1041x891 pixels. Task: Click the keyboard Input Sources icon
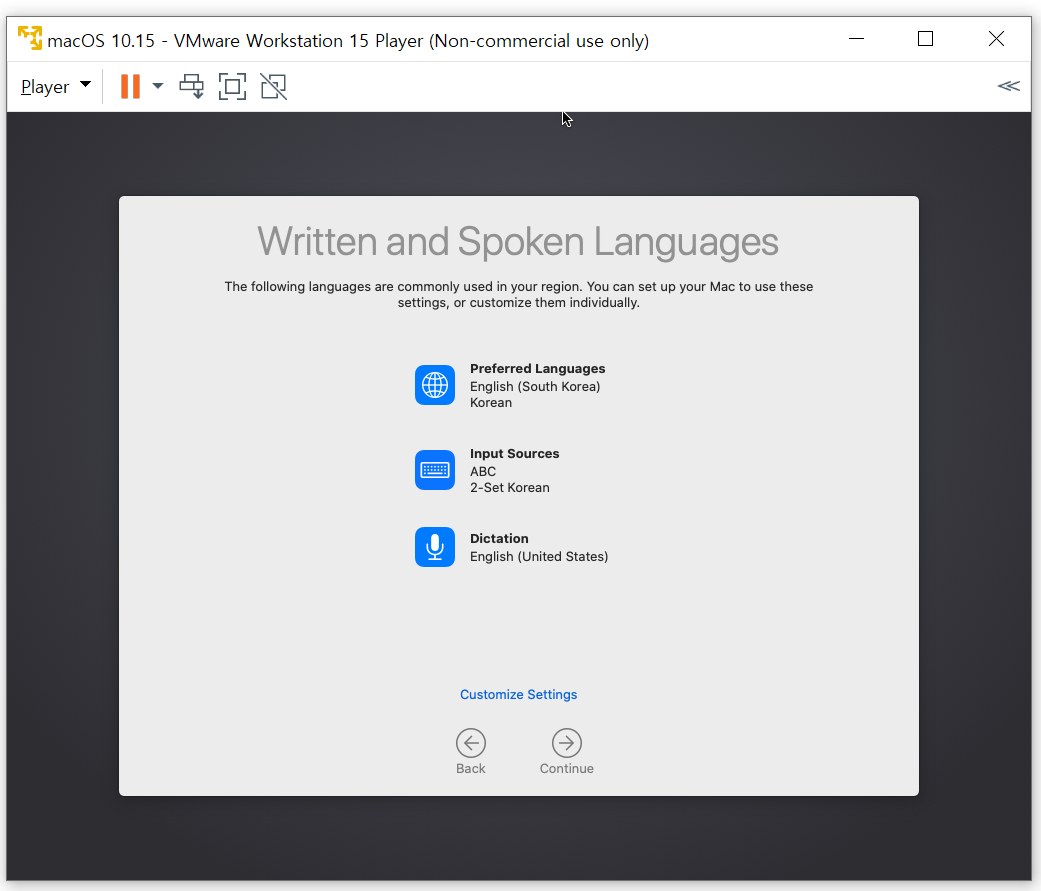pos(435,470)
